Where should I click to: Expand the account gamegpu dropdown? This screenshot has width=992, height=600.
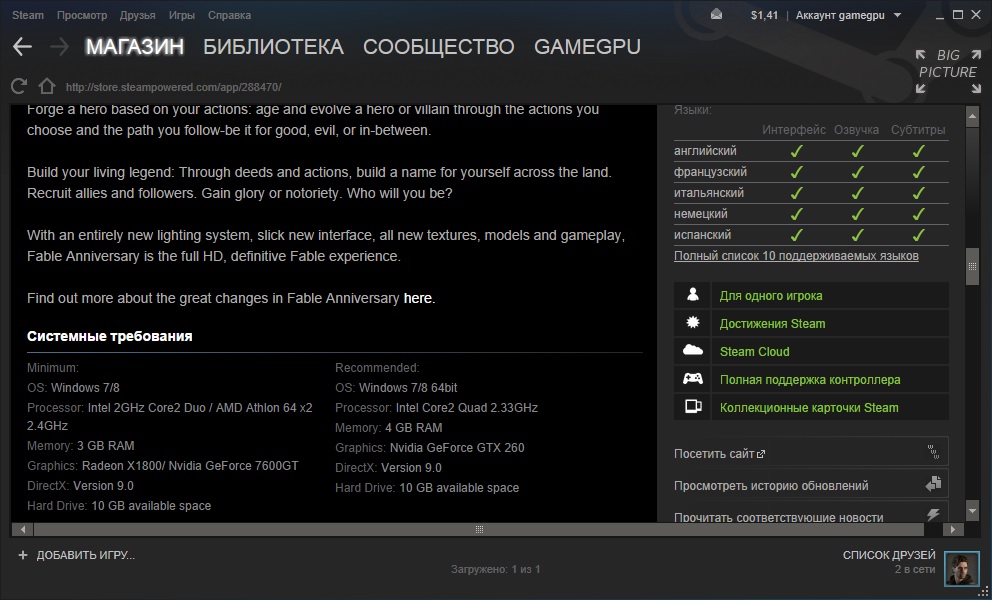coord(848,15)
